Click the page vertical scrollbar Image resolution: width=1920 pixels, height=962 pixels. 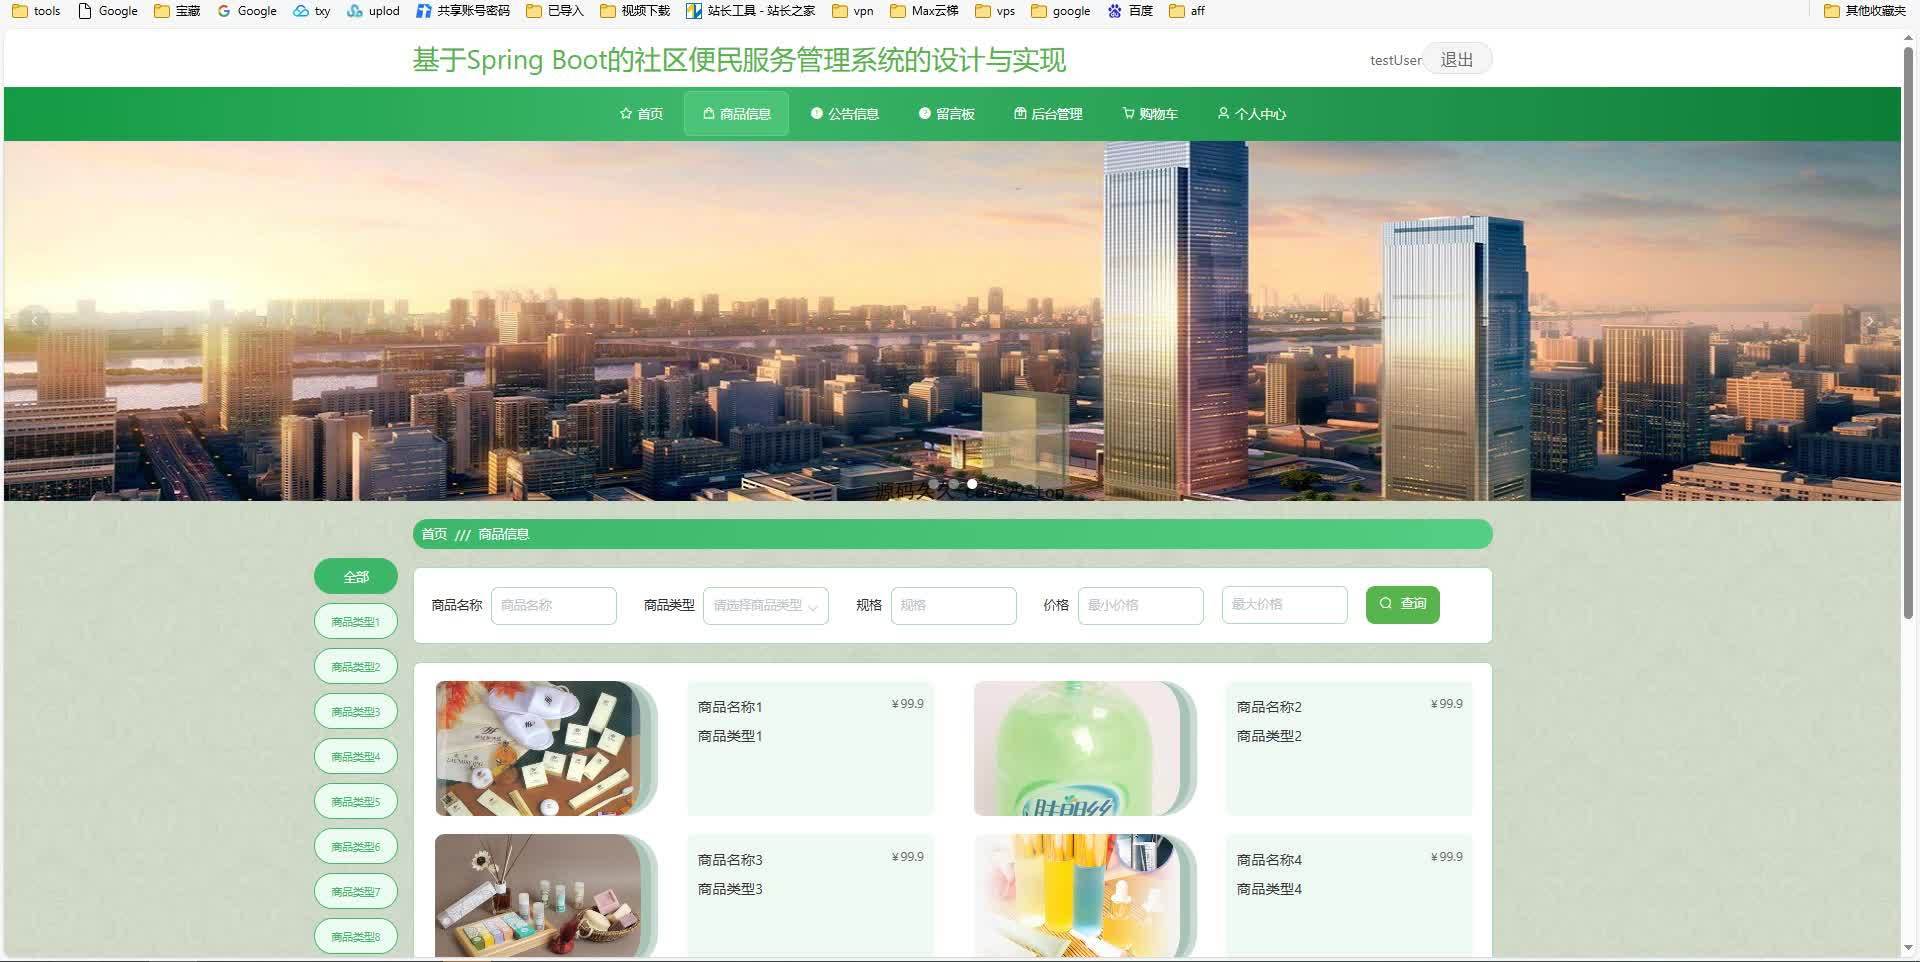click(1908, 333)
